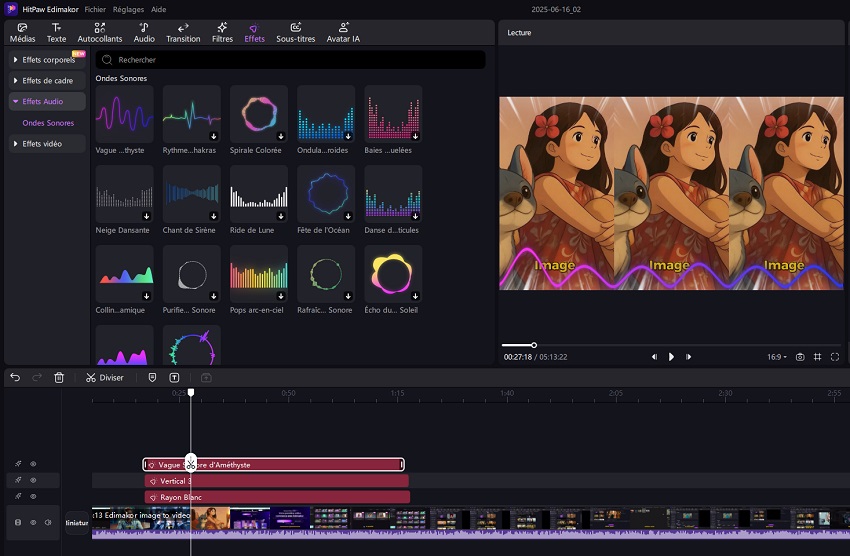The height and width of the screenshot is (556, 850).
Task: Click the preview playback progress slider
Action: tap(670, 345)
